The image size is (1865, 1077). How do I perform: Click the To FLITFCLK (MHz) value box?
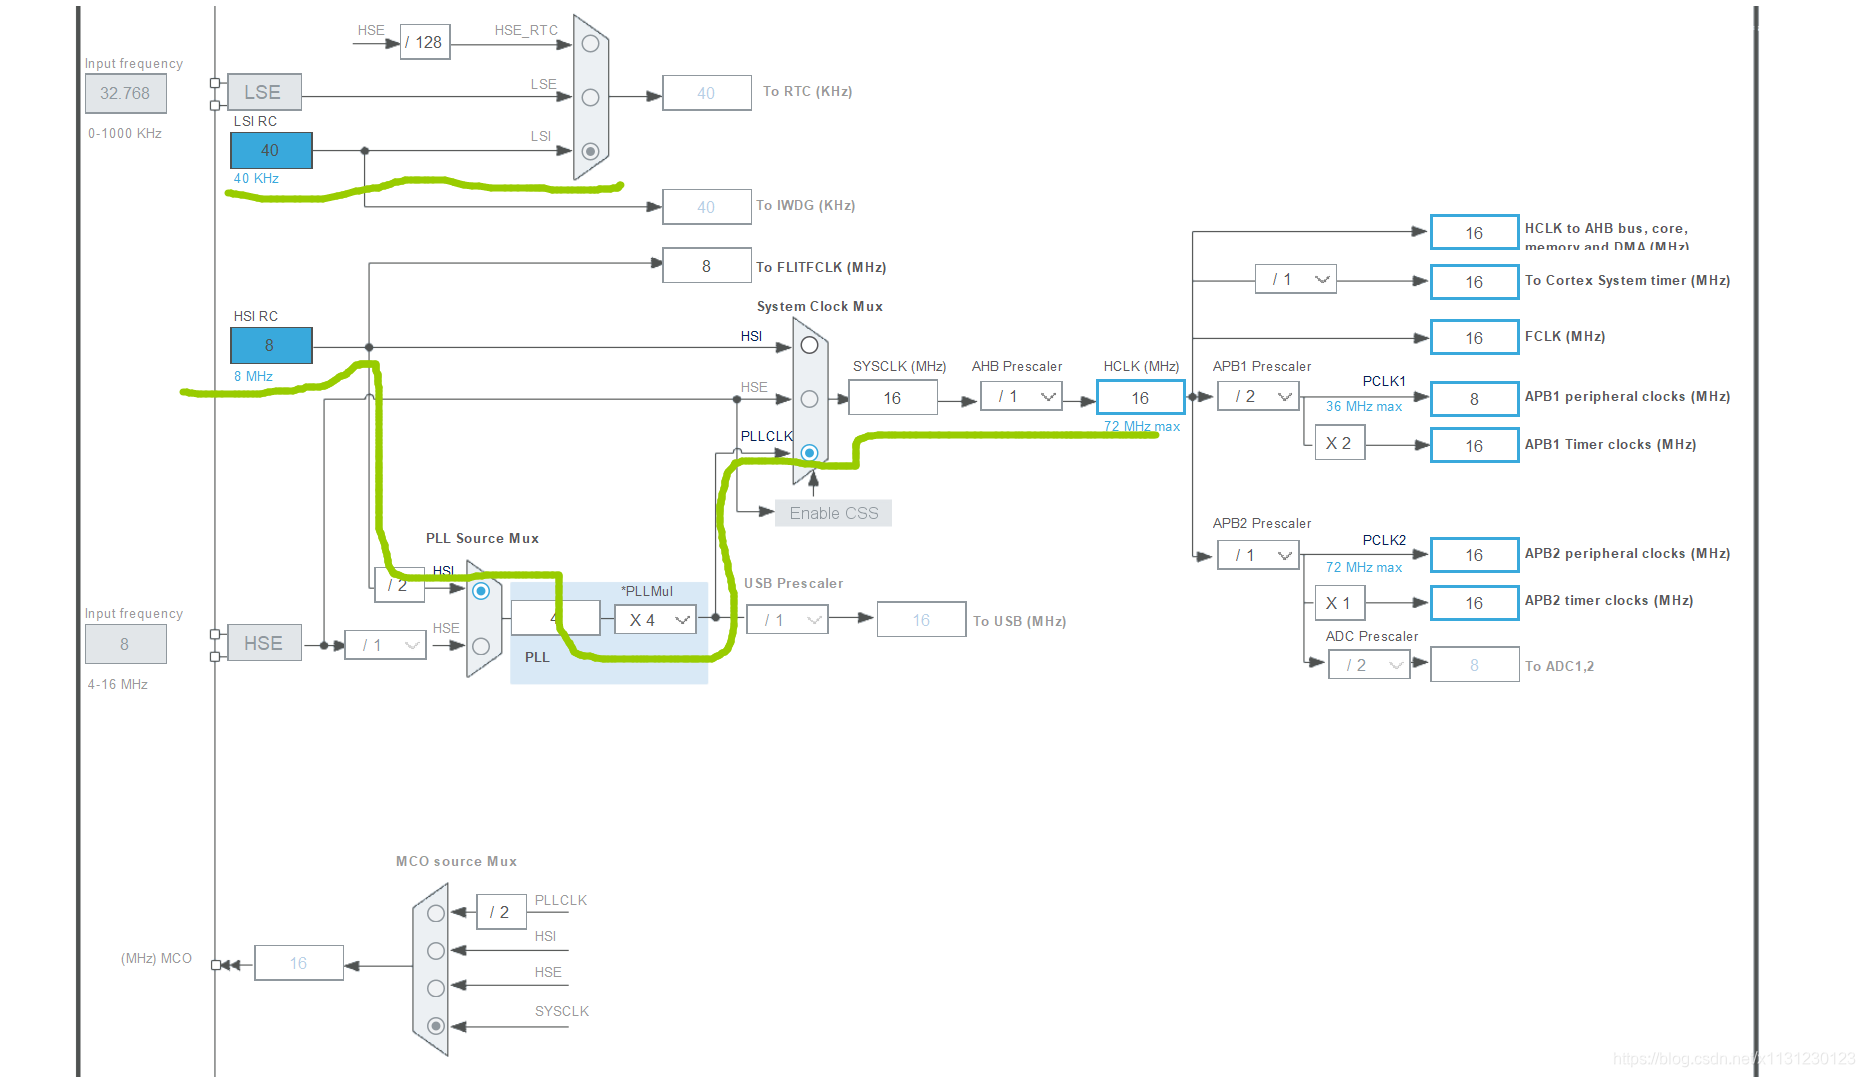707,266
